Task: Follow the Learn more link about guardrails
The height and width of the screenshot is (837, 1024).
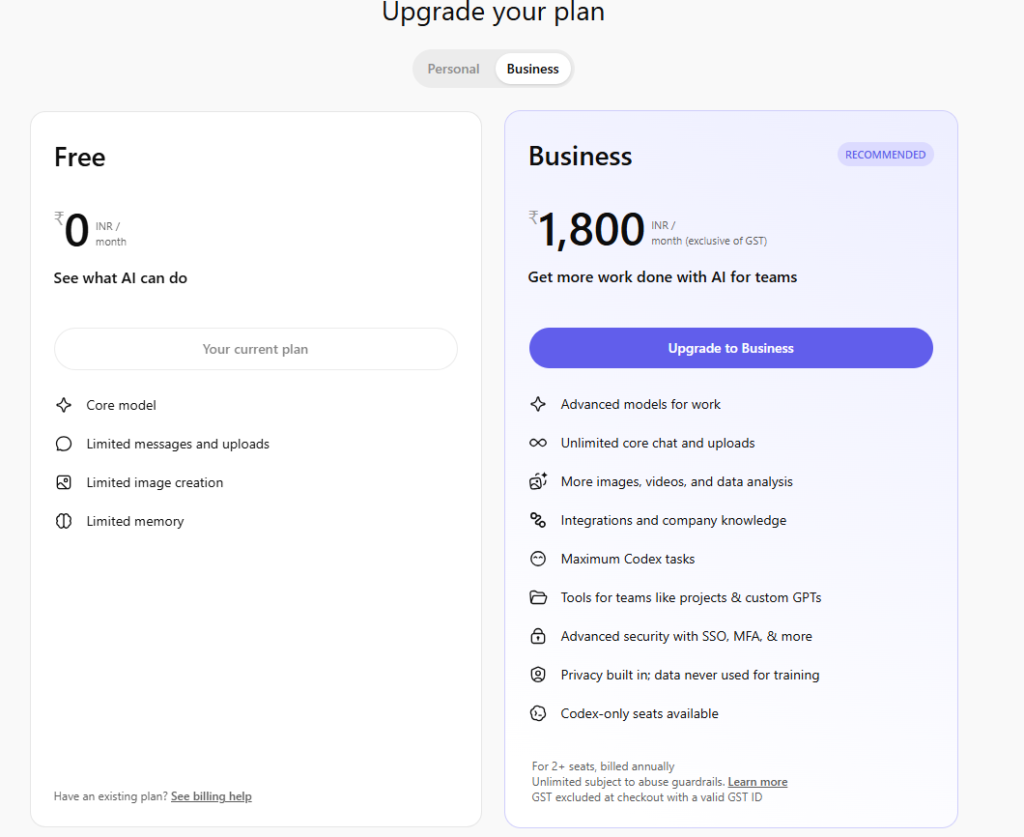Action: 757,782
